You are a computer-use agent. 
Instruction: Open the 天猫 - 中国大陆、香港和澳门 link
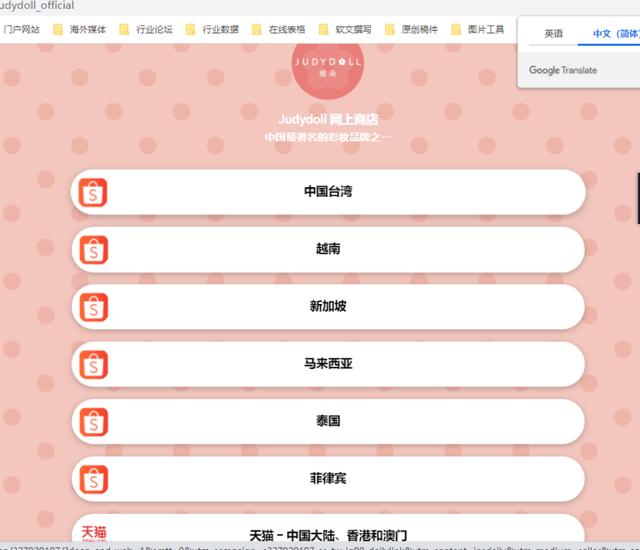328,532
